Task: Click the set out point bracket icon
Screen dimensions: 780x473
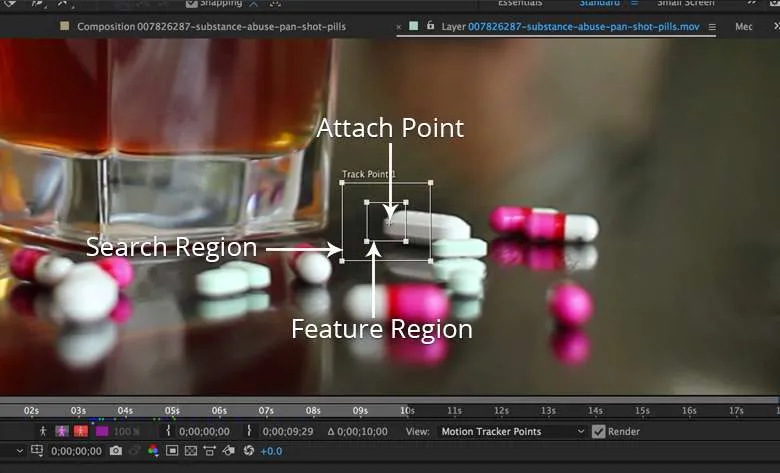Action: click(x=249, y=432)
